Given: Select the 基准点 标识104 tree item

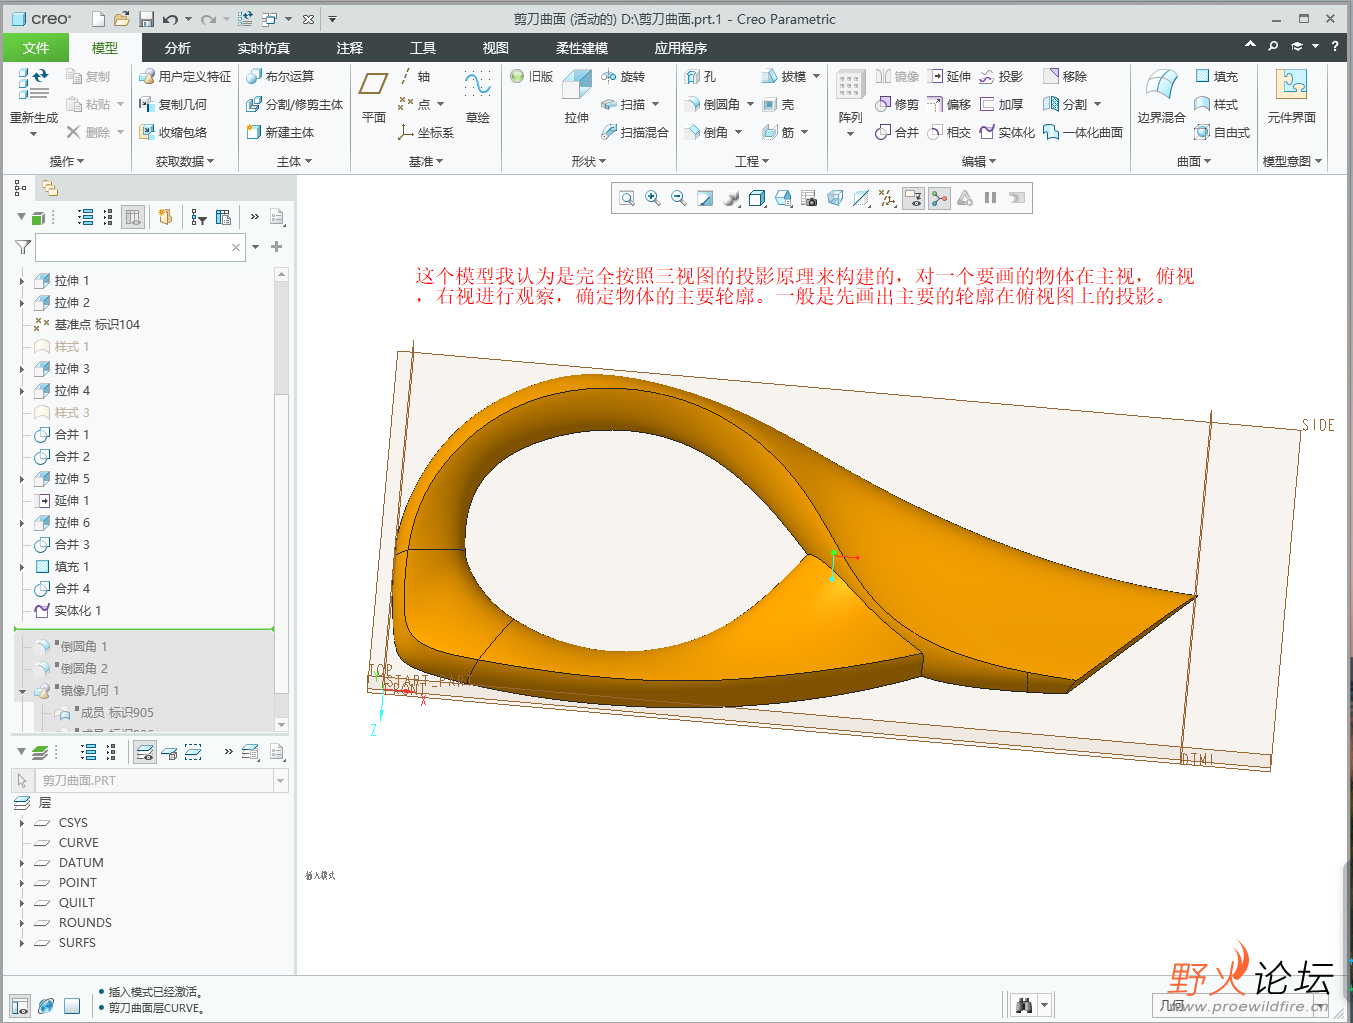Looking at the screenshot, I should (86, 325).
